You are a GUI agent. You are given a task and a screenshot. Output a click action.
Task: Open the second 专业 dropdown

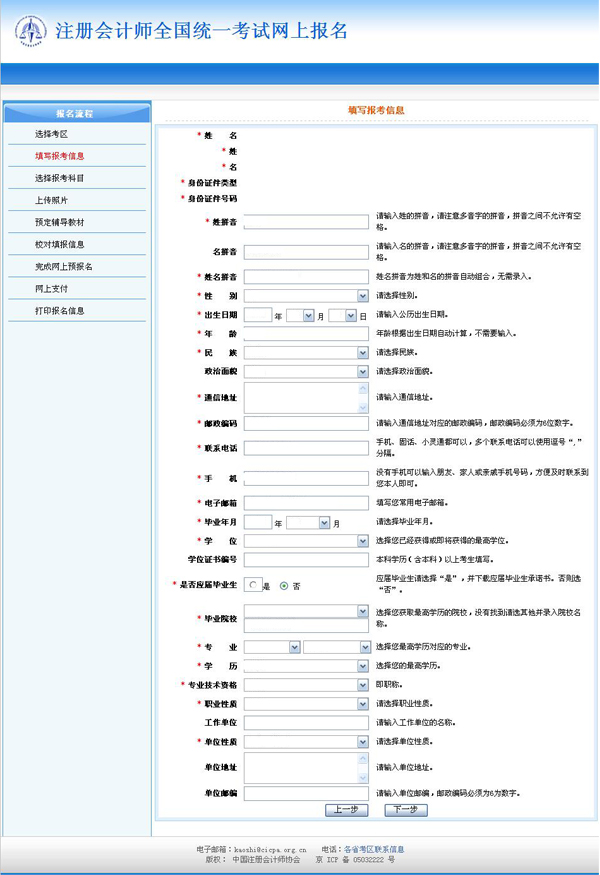tap(337, 647)
